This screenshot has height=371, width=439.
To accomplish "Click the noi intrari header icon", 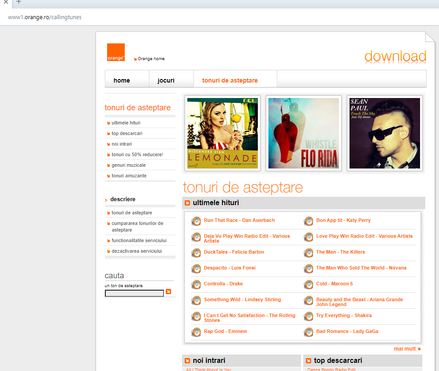I will pyautogui.click(x=187, y=360).
